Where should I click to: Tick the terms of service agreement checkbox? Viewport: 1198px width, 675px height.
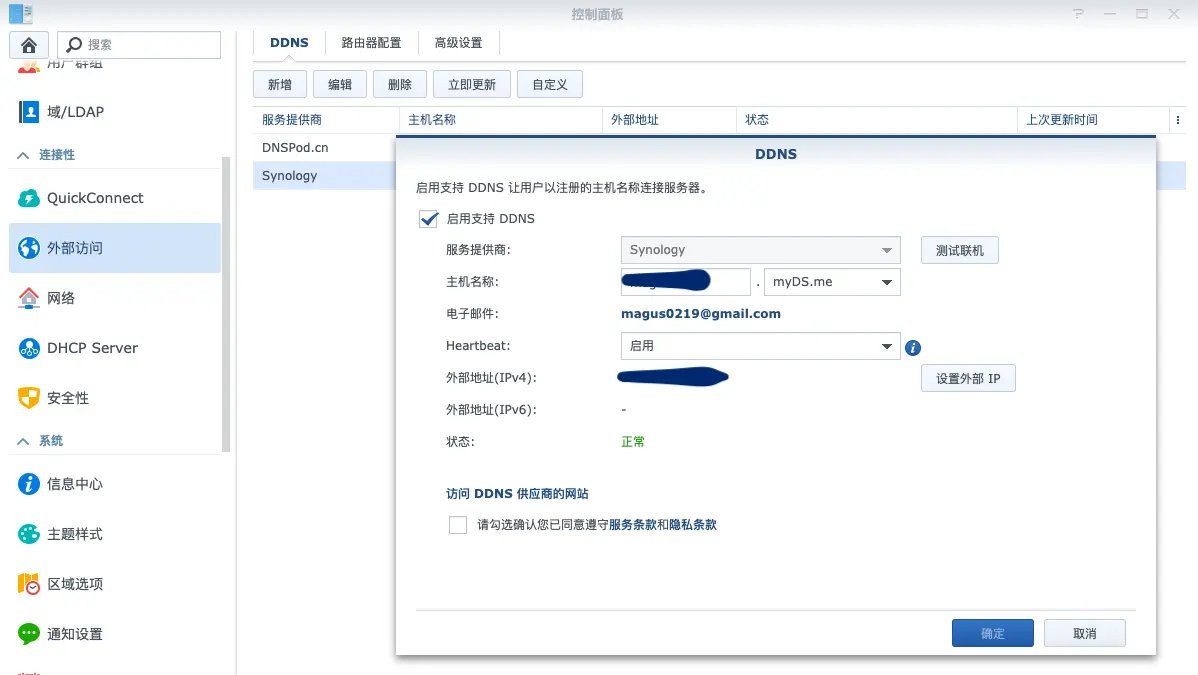coord(458,525)
